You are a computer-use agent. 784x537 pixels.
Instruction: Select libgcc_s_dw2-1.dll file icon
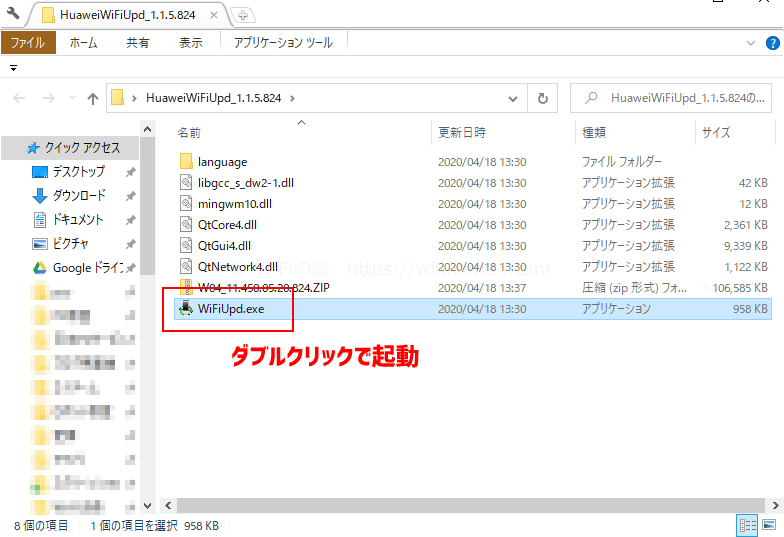186,182
